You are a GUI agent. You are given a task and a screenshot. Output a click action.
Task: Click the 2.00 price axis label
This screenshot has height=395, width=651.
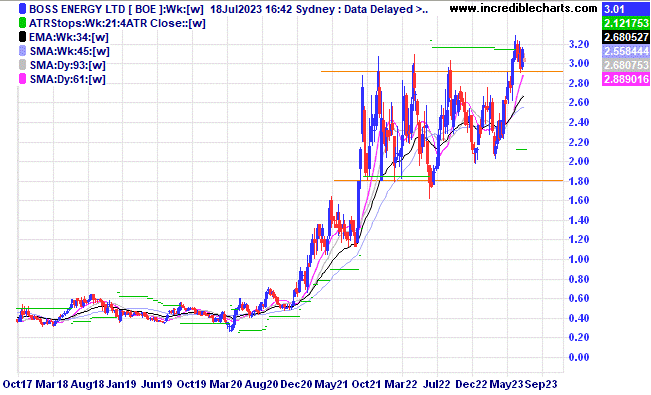579,162
